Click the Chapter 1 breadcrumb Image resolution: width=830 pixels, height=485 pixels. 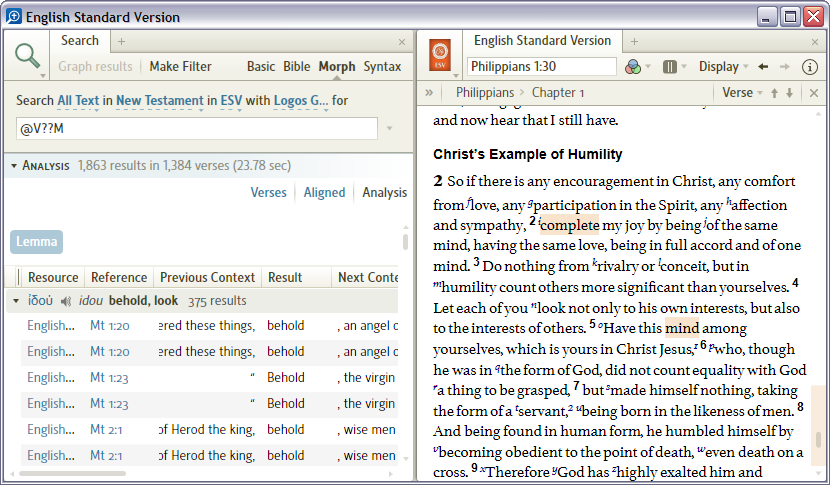point(558,93)
